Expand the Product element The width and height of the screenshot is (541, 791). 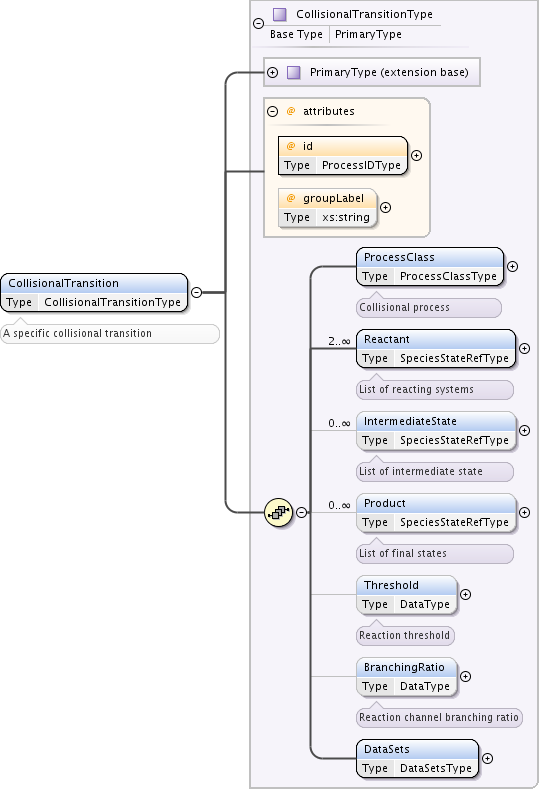click(x=524, y=512)
